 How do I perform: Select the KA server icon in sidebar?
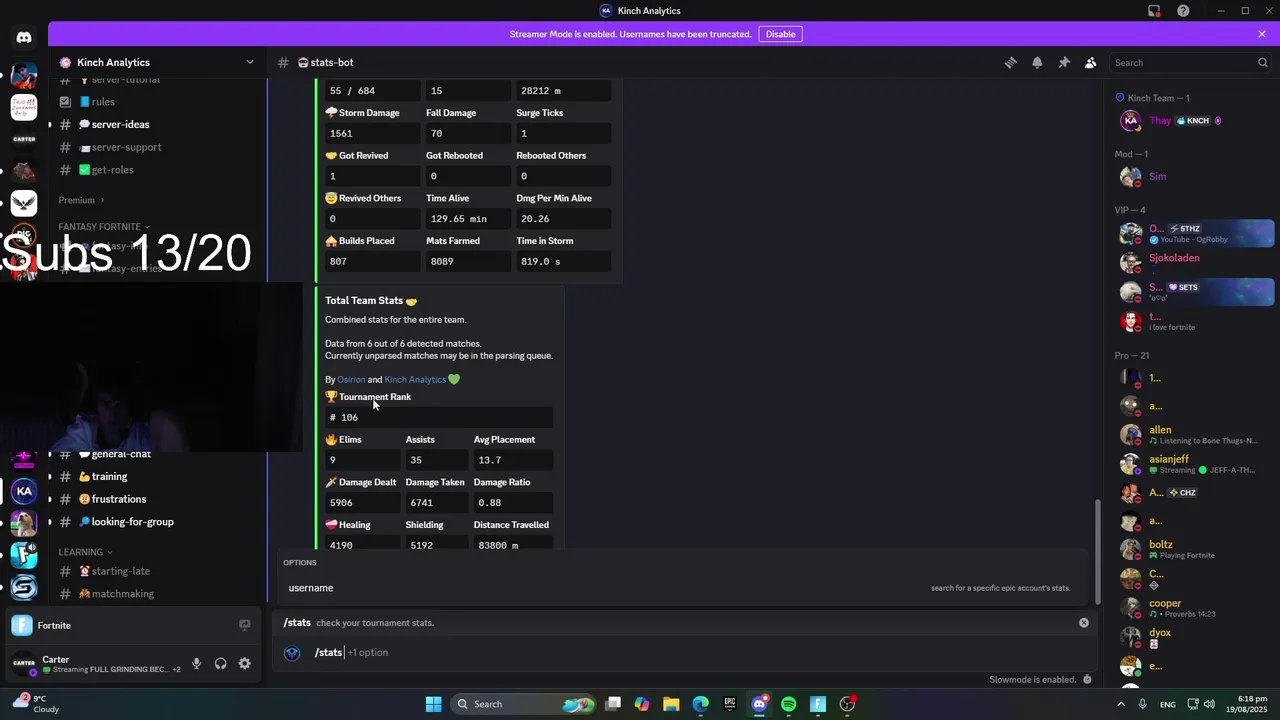pos(24,491)
